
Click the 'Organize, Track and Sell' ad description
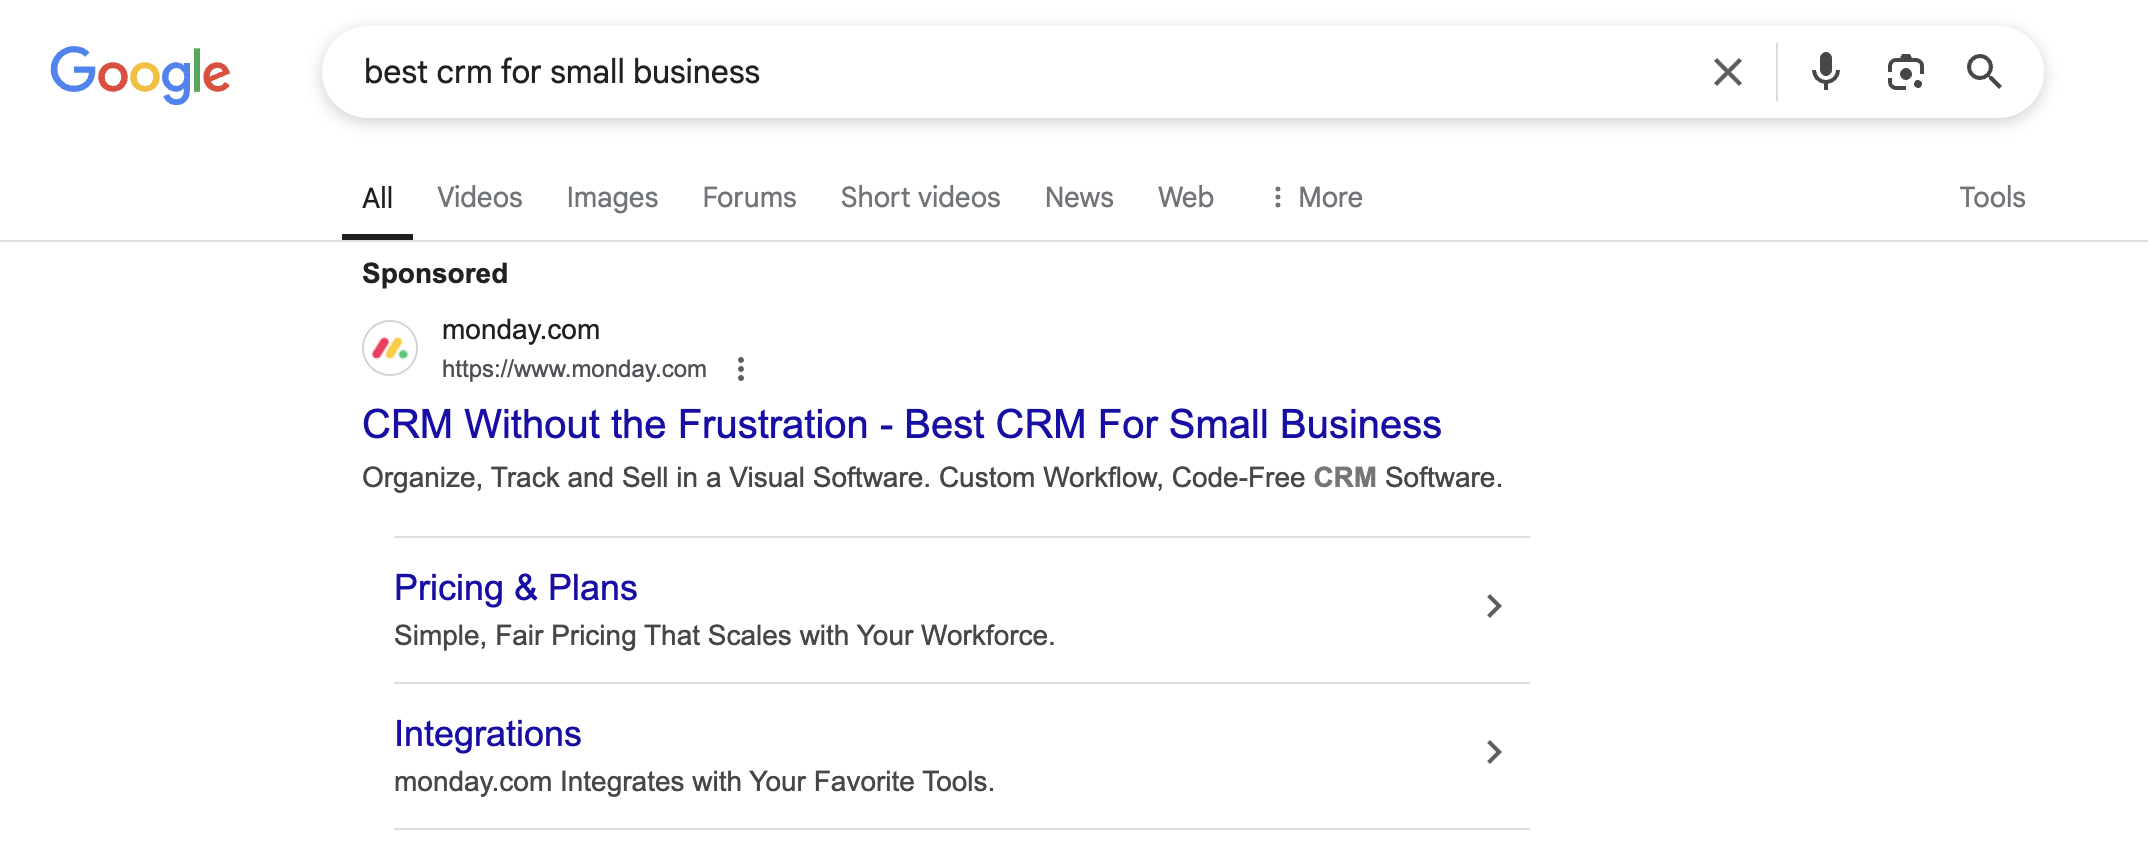coord(932,477)
